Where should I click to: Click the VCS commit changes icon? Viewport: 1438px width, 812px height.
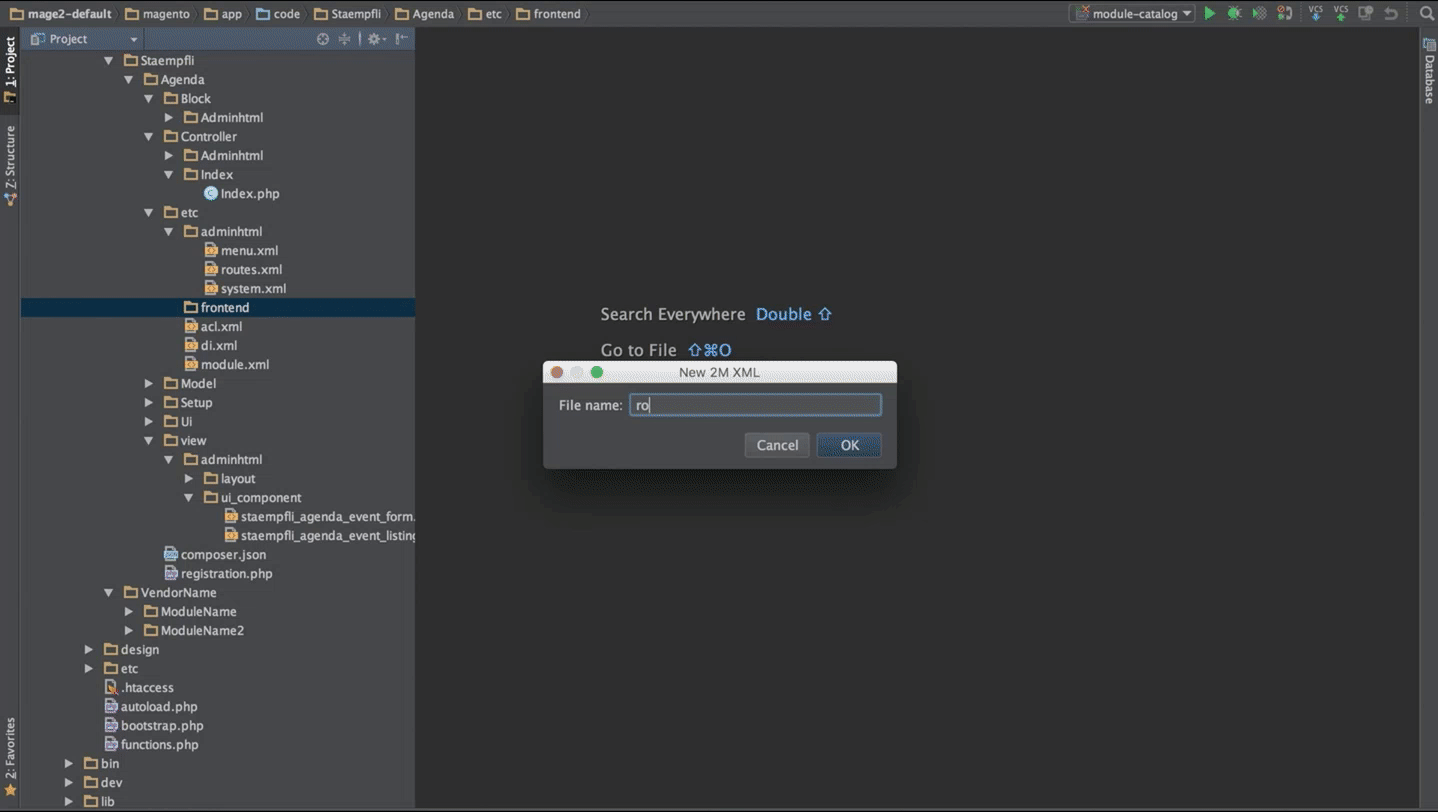point(1341,13)
